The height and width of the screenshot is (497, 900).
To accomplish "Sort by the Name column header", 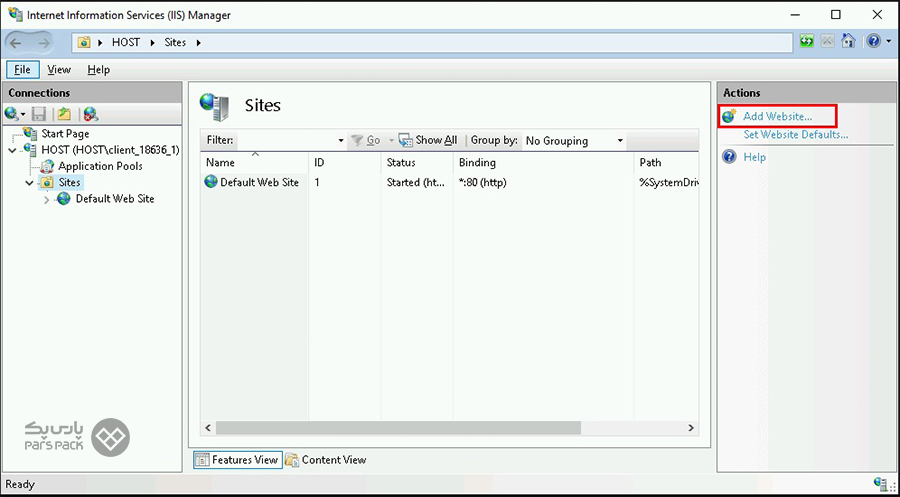I will [254, 162].
